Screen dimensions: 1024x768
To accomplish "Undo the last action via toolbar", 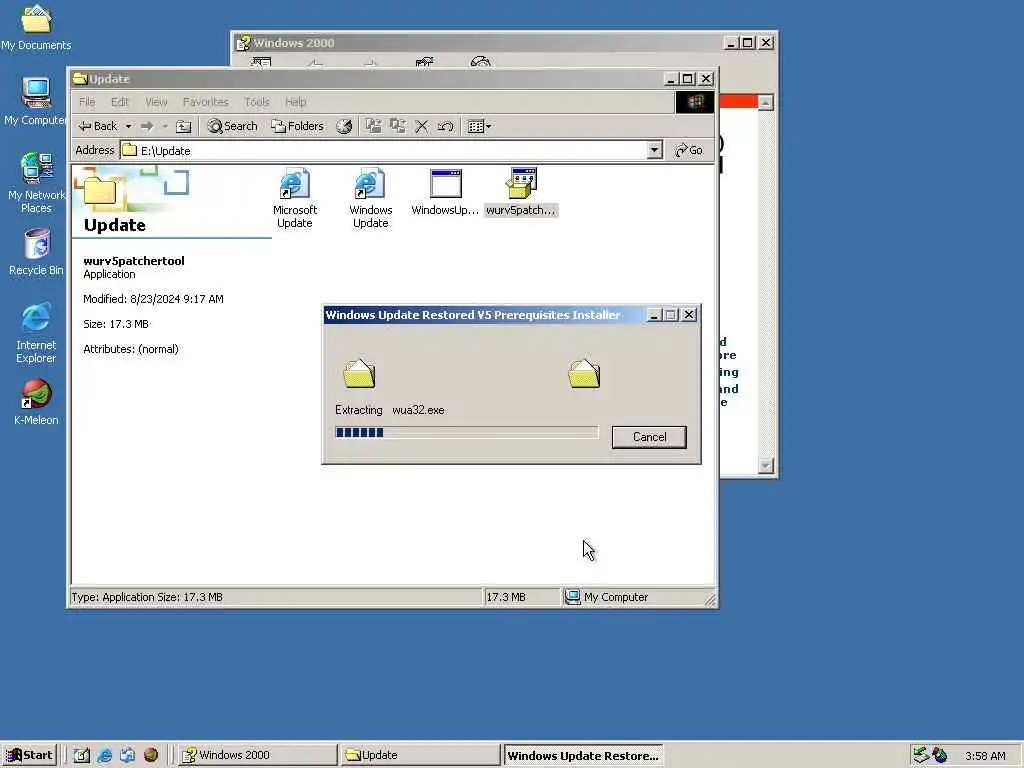I will point(445,126).
